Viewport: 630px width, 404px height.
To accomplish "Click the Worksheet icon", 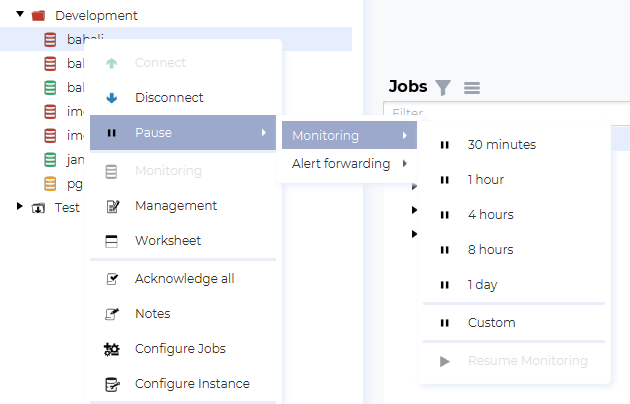I will pos(112,241).
